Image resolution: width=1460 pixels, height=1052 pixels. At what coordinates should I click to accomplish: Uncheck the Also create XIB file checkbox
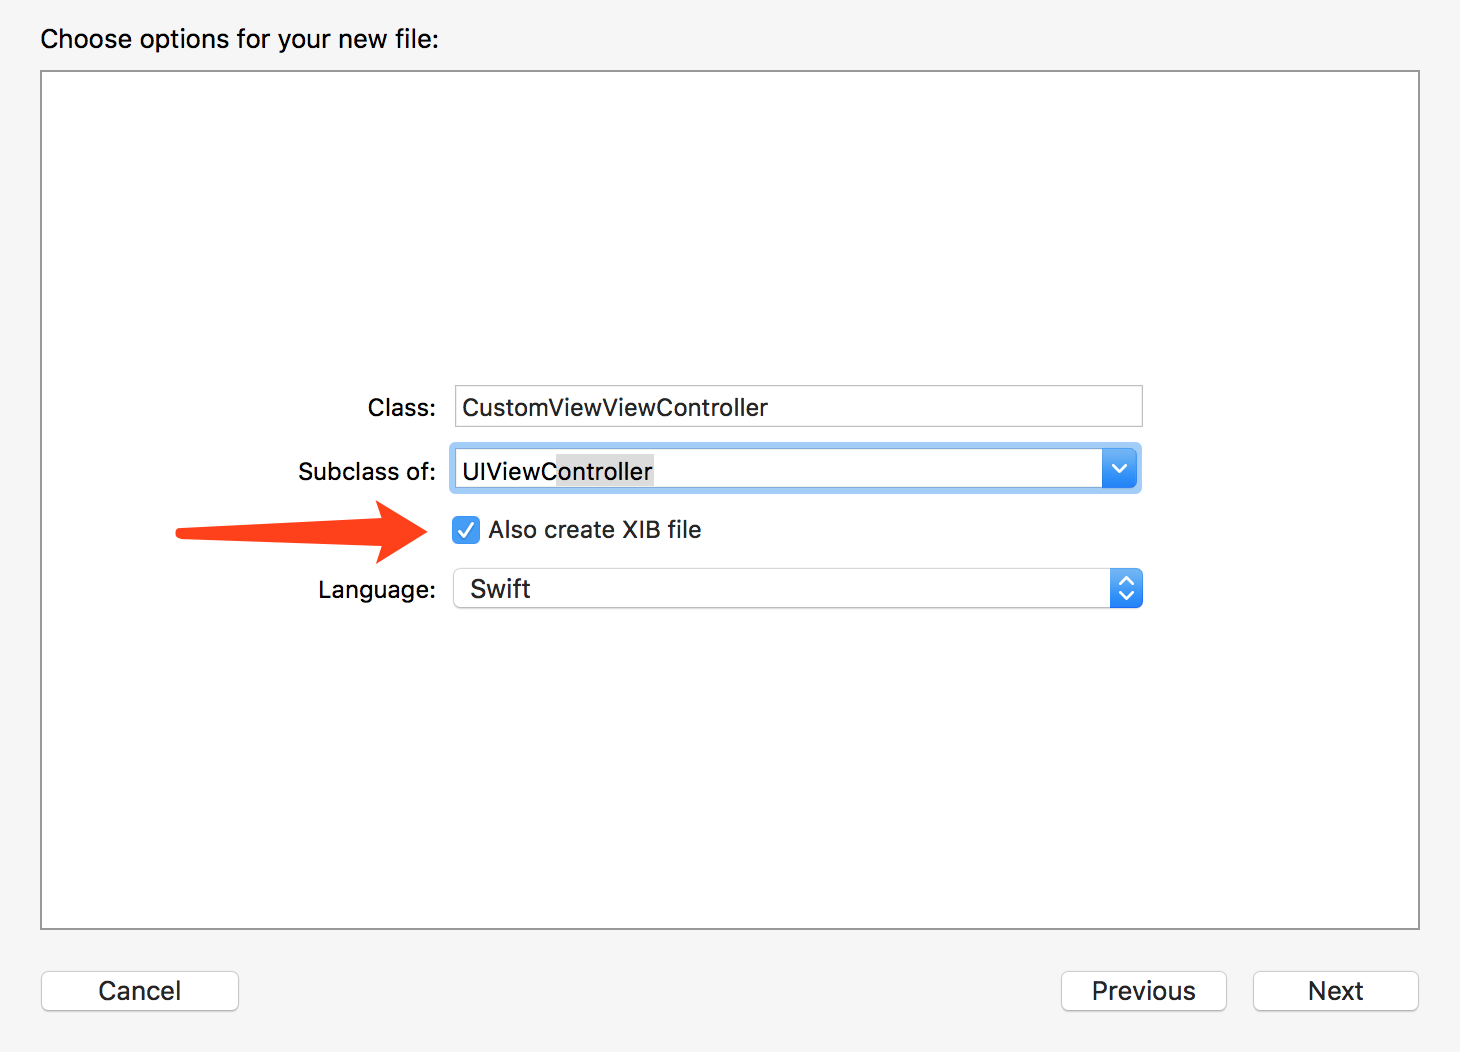[x=466, y=530]
